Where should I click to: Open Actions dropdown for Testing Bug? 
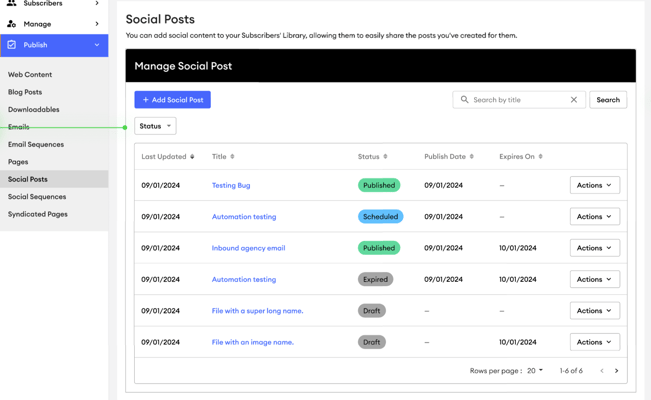pyautogui.click(x=594, y=185)
